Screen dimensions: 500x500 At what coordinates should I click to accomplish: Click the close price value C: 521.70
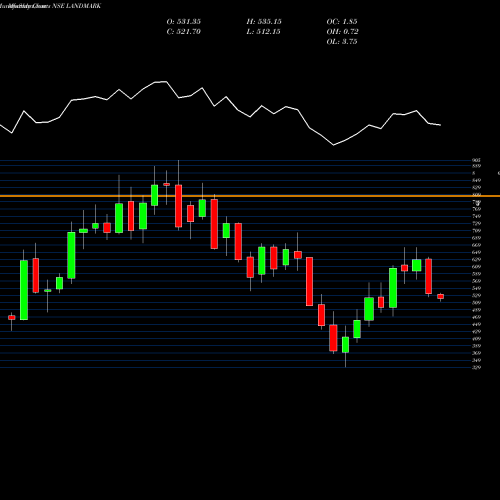coord(184,32)
